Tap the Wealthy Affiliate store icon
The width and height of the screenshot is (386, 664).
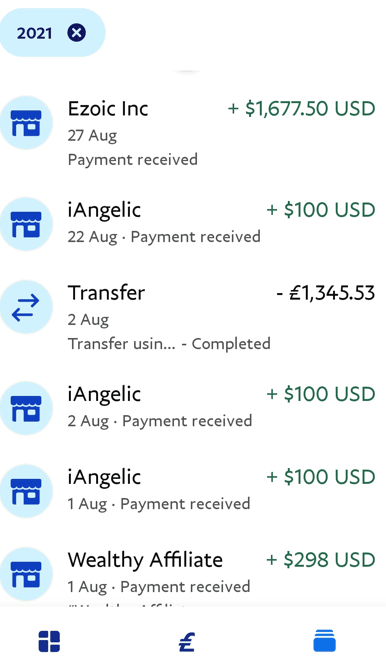(x=26, y=574)
